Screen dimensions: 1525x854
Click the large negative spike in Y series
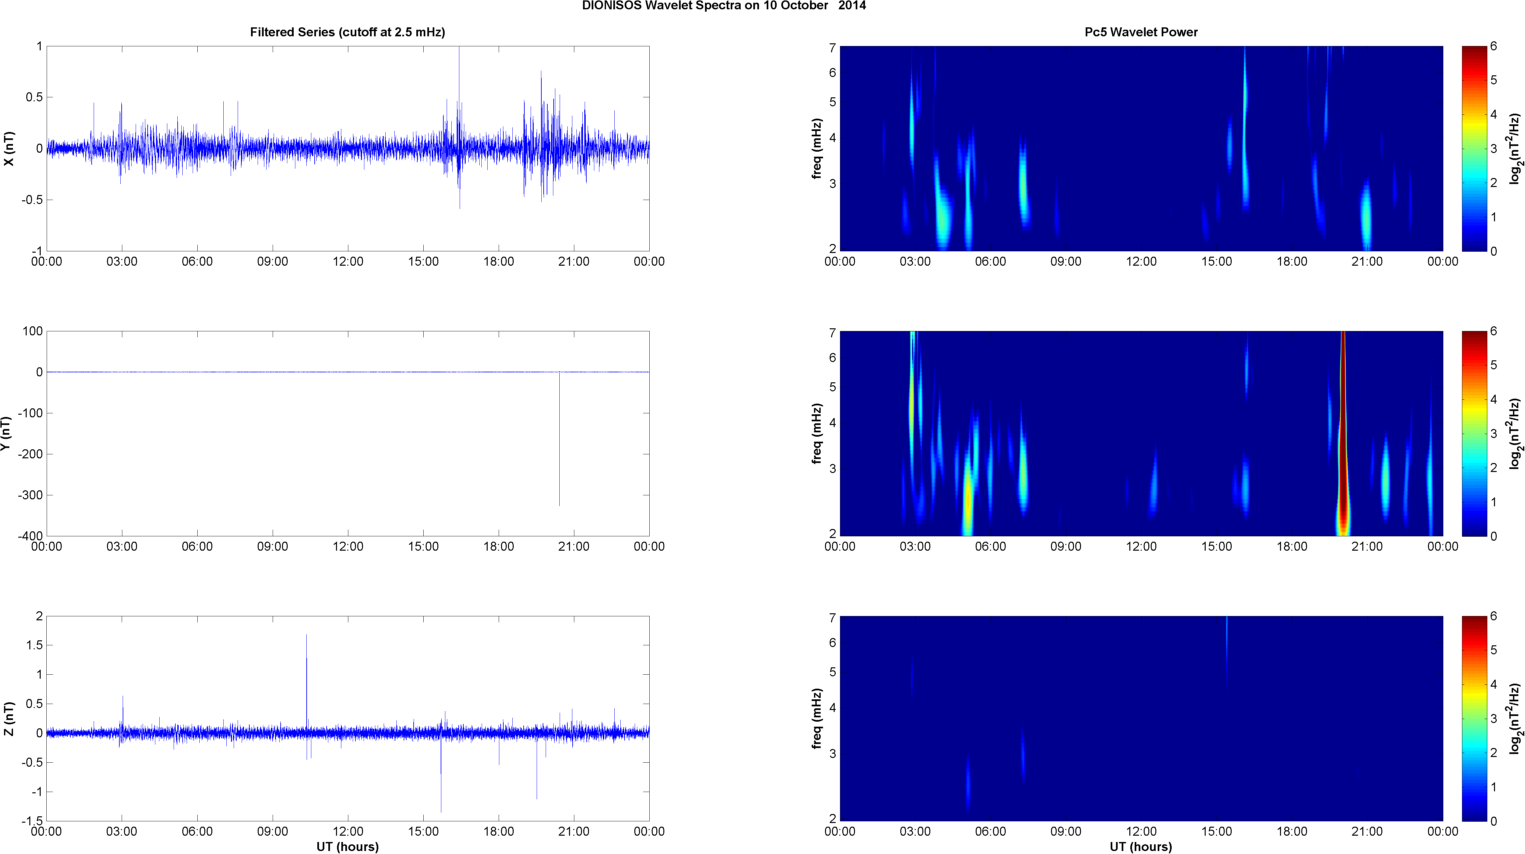(x=559, y=440)
